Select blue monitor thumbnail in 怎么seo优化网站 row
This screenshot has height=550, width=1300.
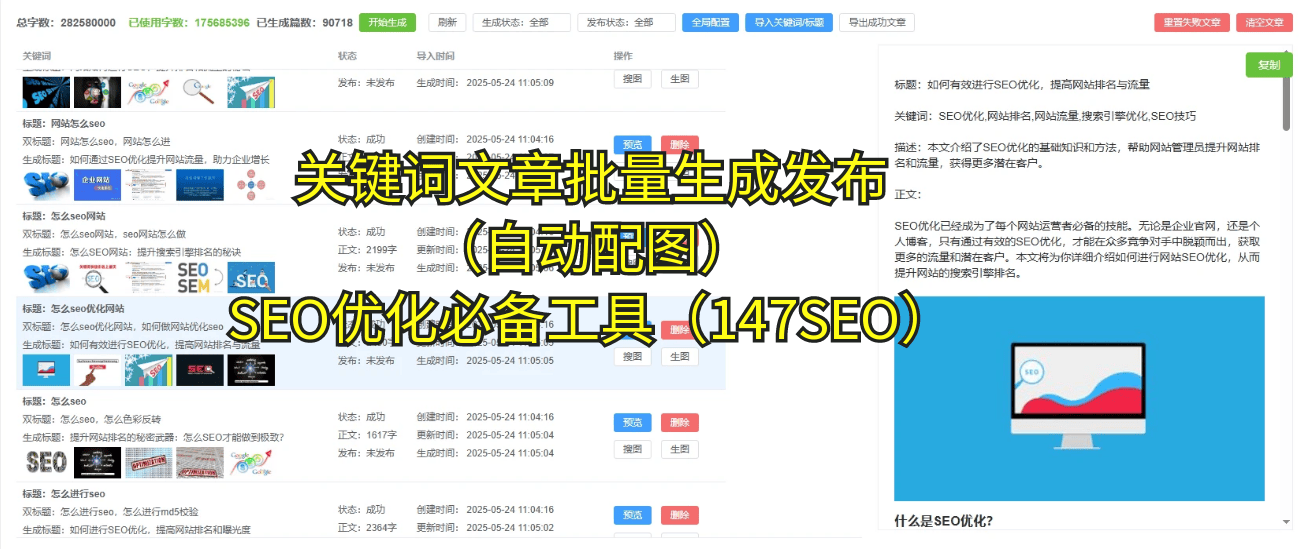46,370
